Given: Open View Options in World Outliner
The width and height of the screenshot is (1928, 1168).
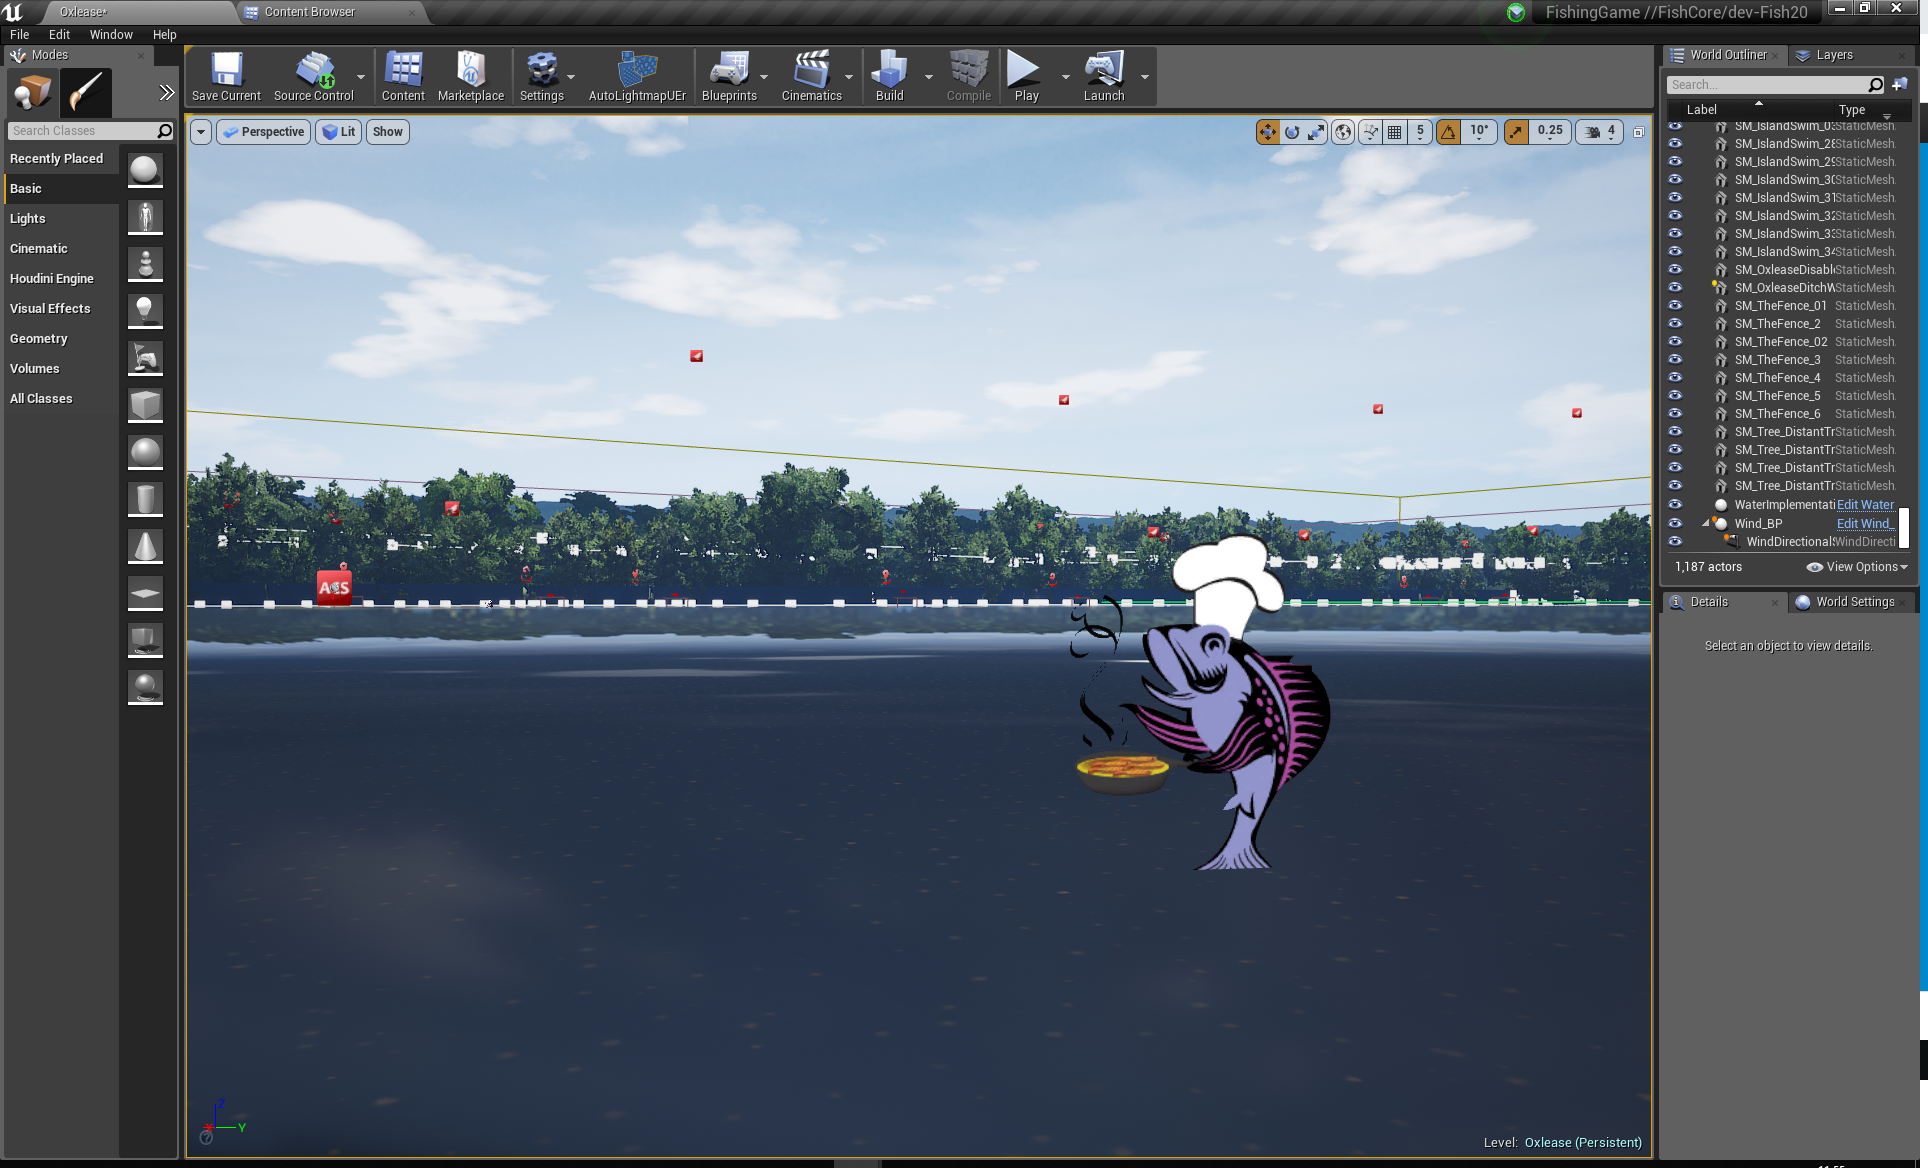Looking at the screenshot, I should [x=1857, y=567].
